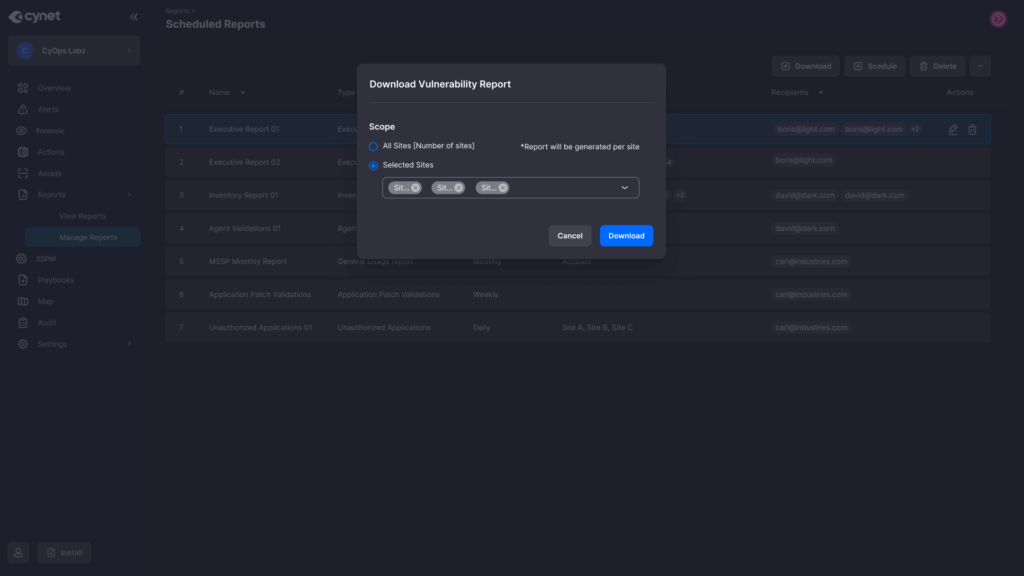Image resolution: width=1024 pixels, height=576 pixels.
Task: Click the user profile icon at bottom left
Action: tap(18, 553)
